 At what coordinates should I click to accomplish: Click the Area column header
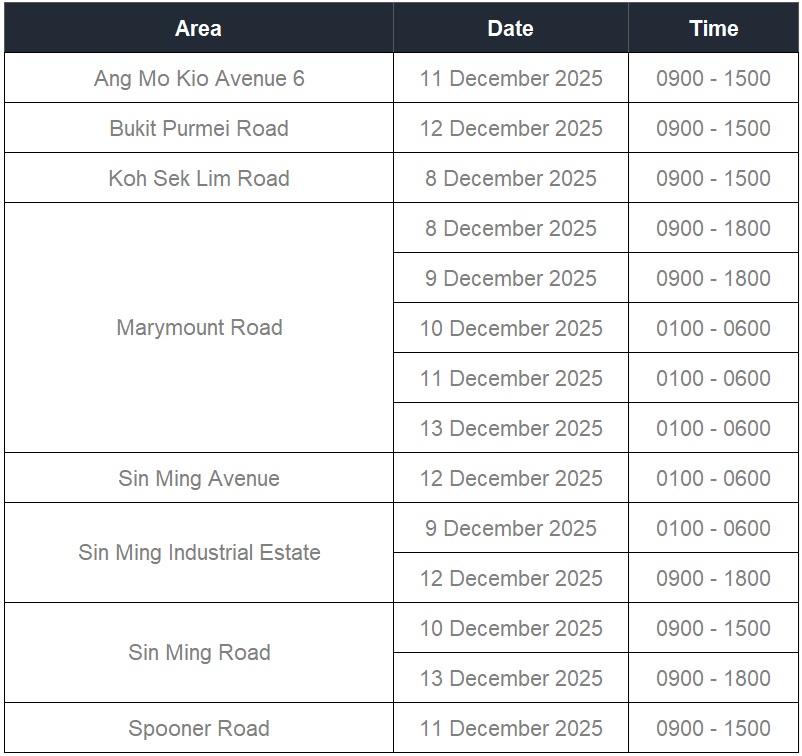pyautogui.click(x=198, y=28)
